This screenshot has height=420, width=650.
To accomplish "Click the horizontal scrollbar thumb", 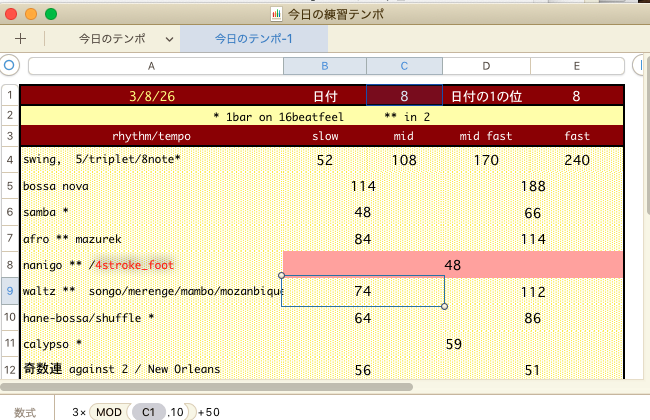I will click(x=206, y=385).
